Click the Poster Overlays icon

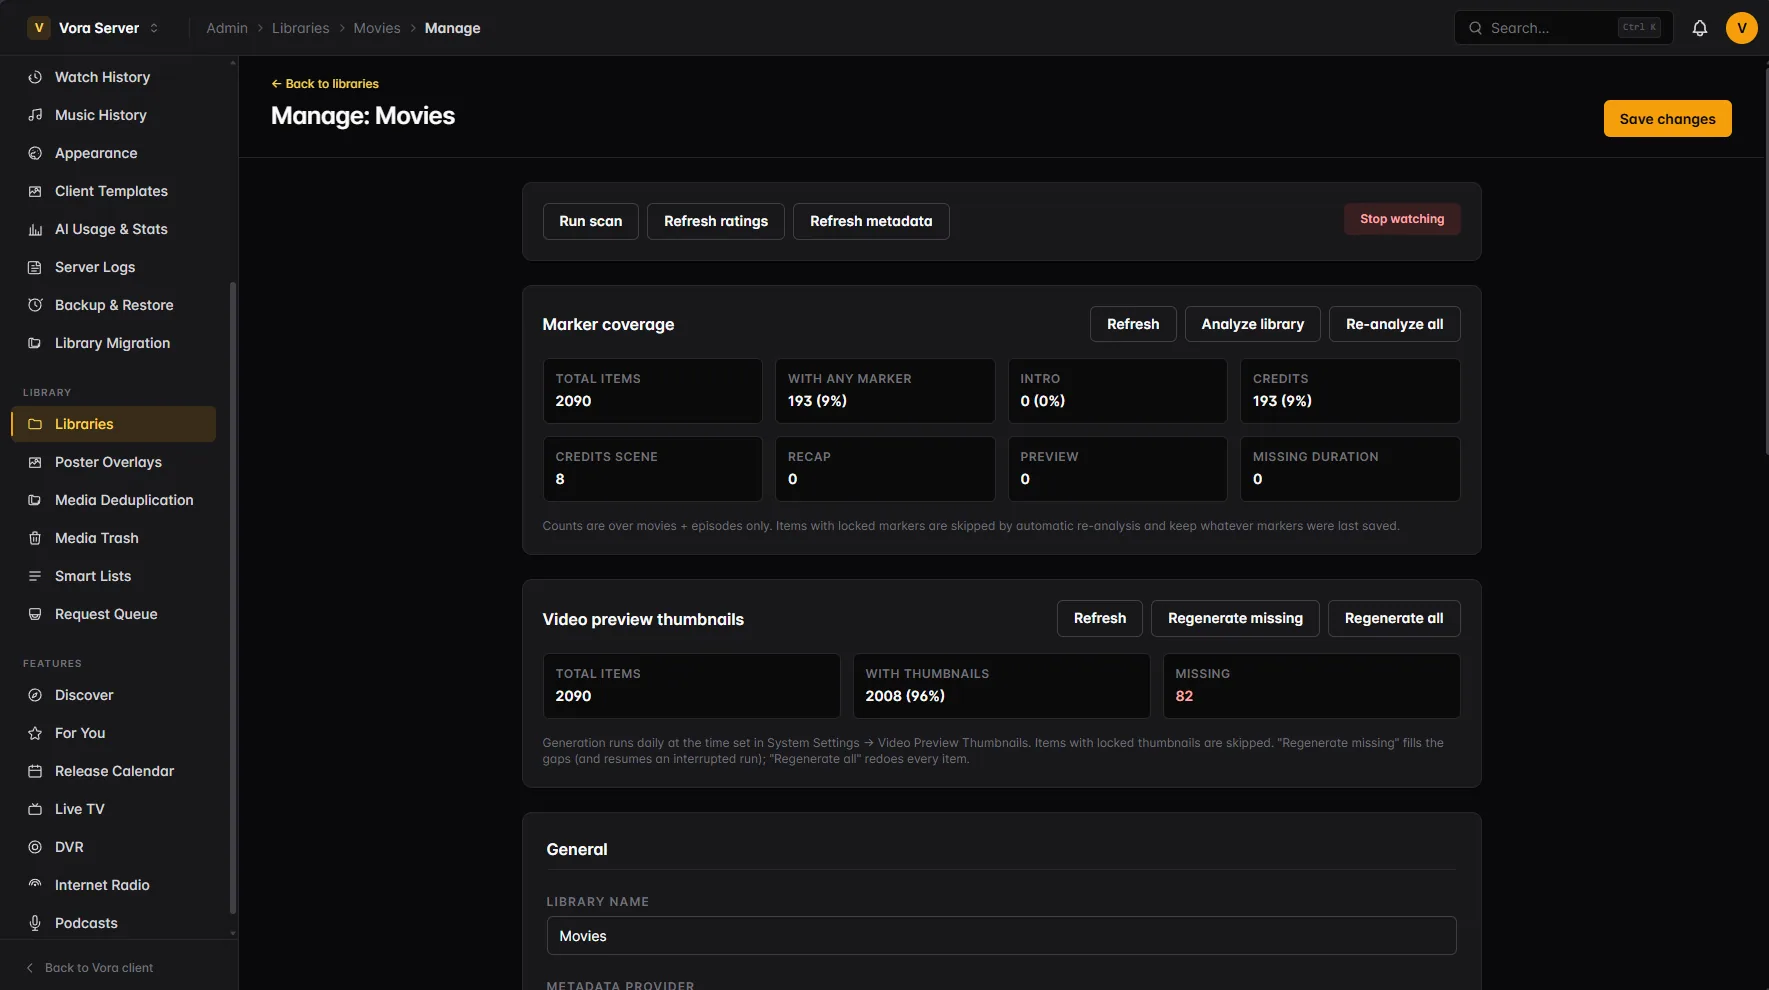pyautogui.click(x=35, y=462)
